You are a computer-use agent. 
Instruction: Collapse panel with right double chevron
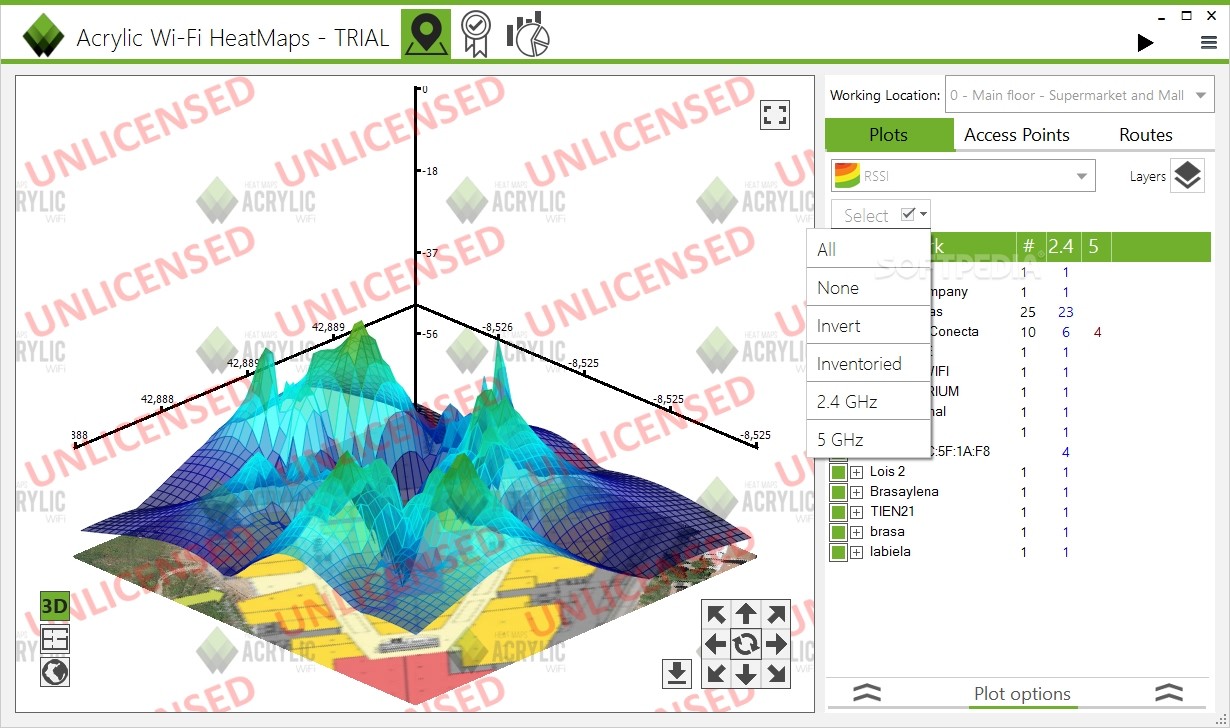(1169, 693)
